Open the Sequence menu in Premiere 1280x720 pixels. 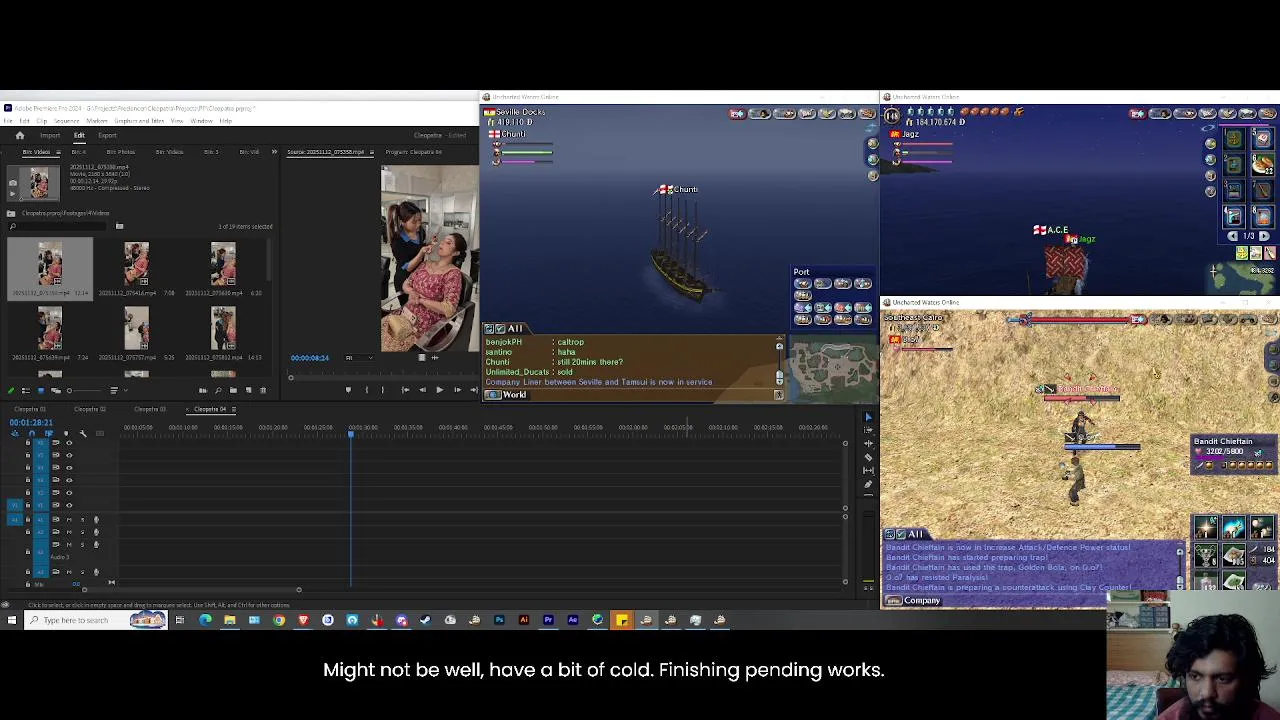pos(66,121)
